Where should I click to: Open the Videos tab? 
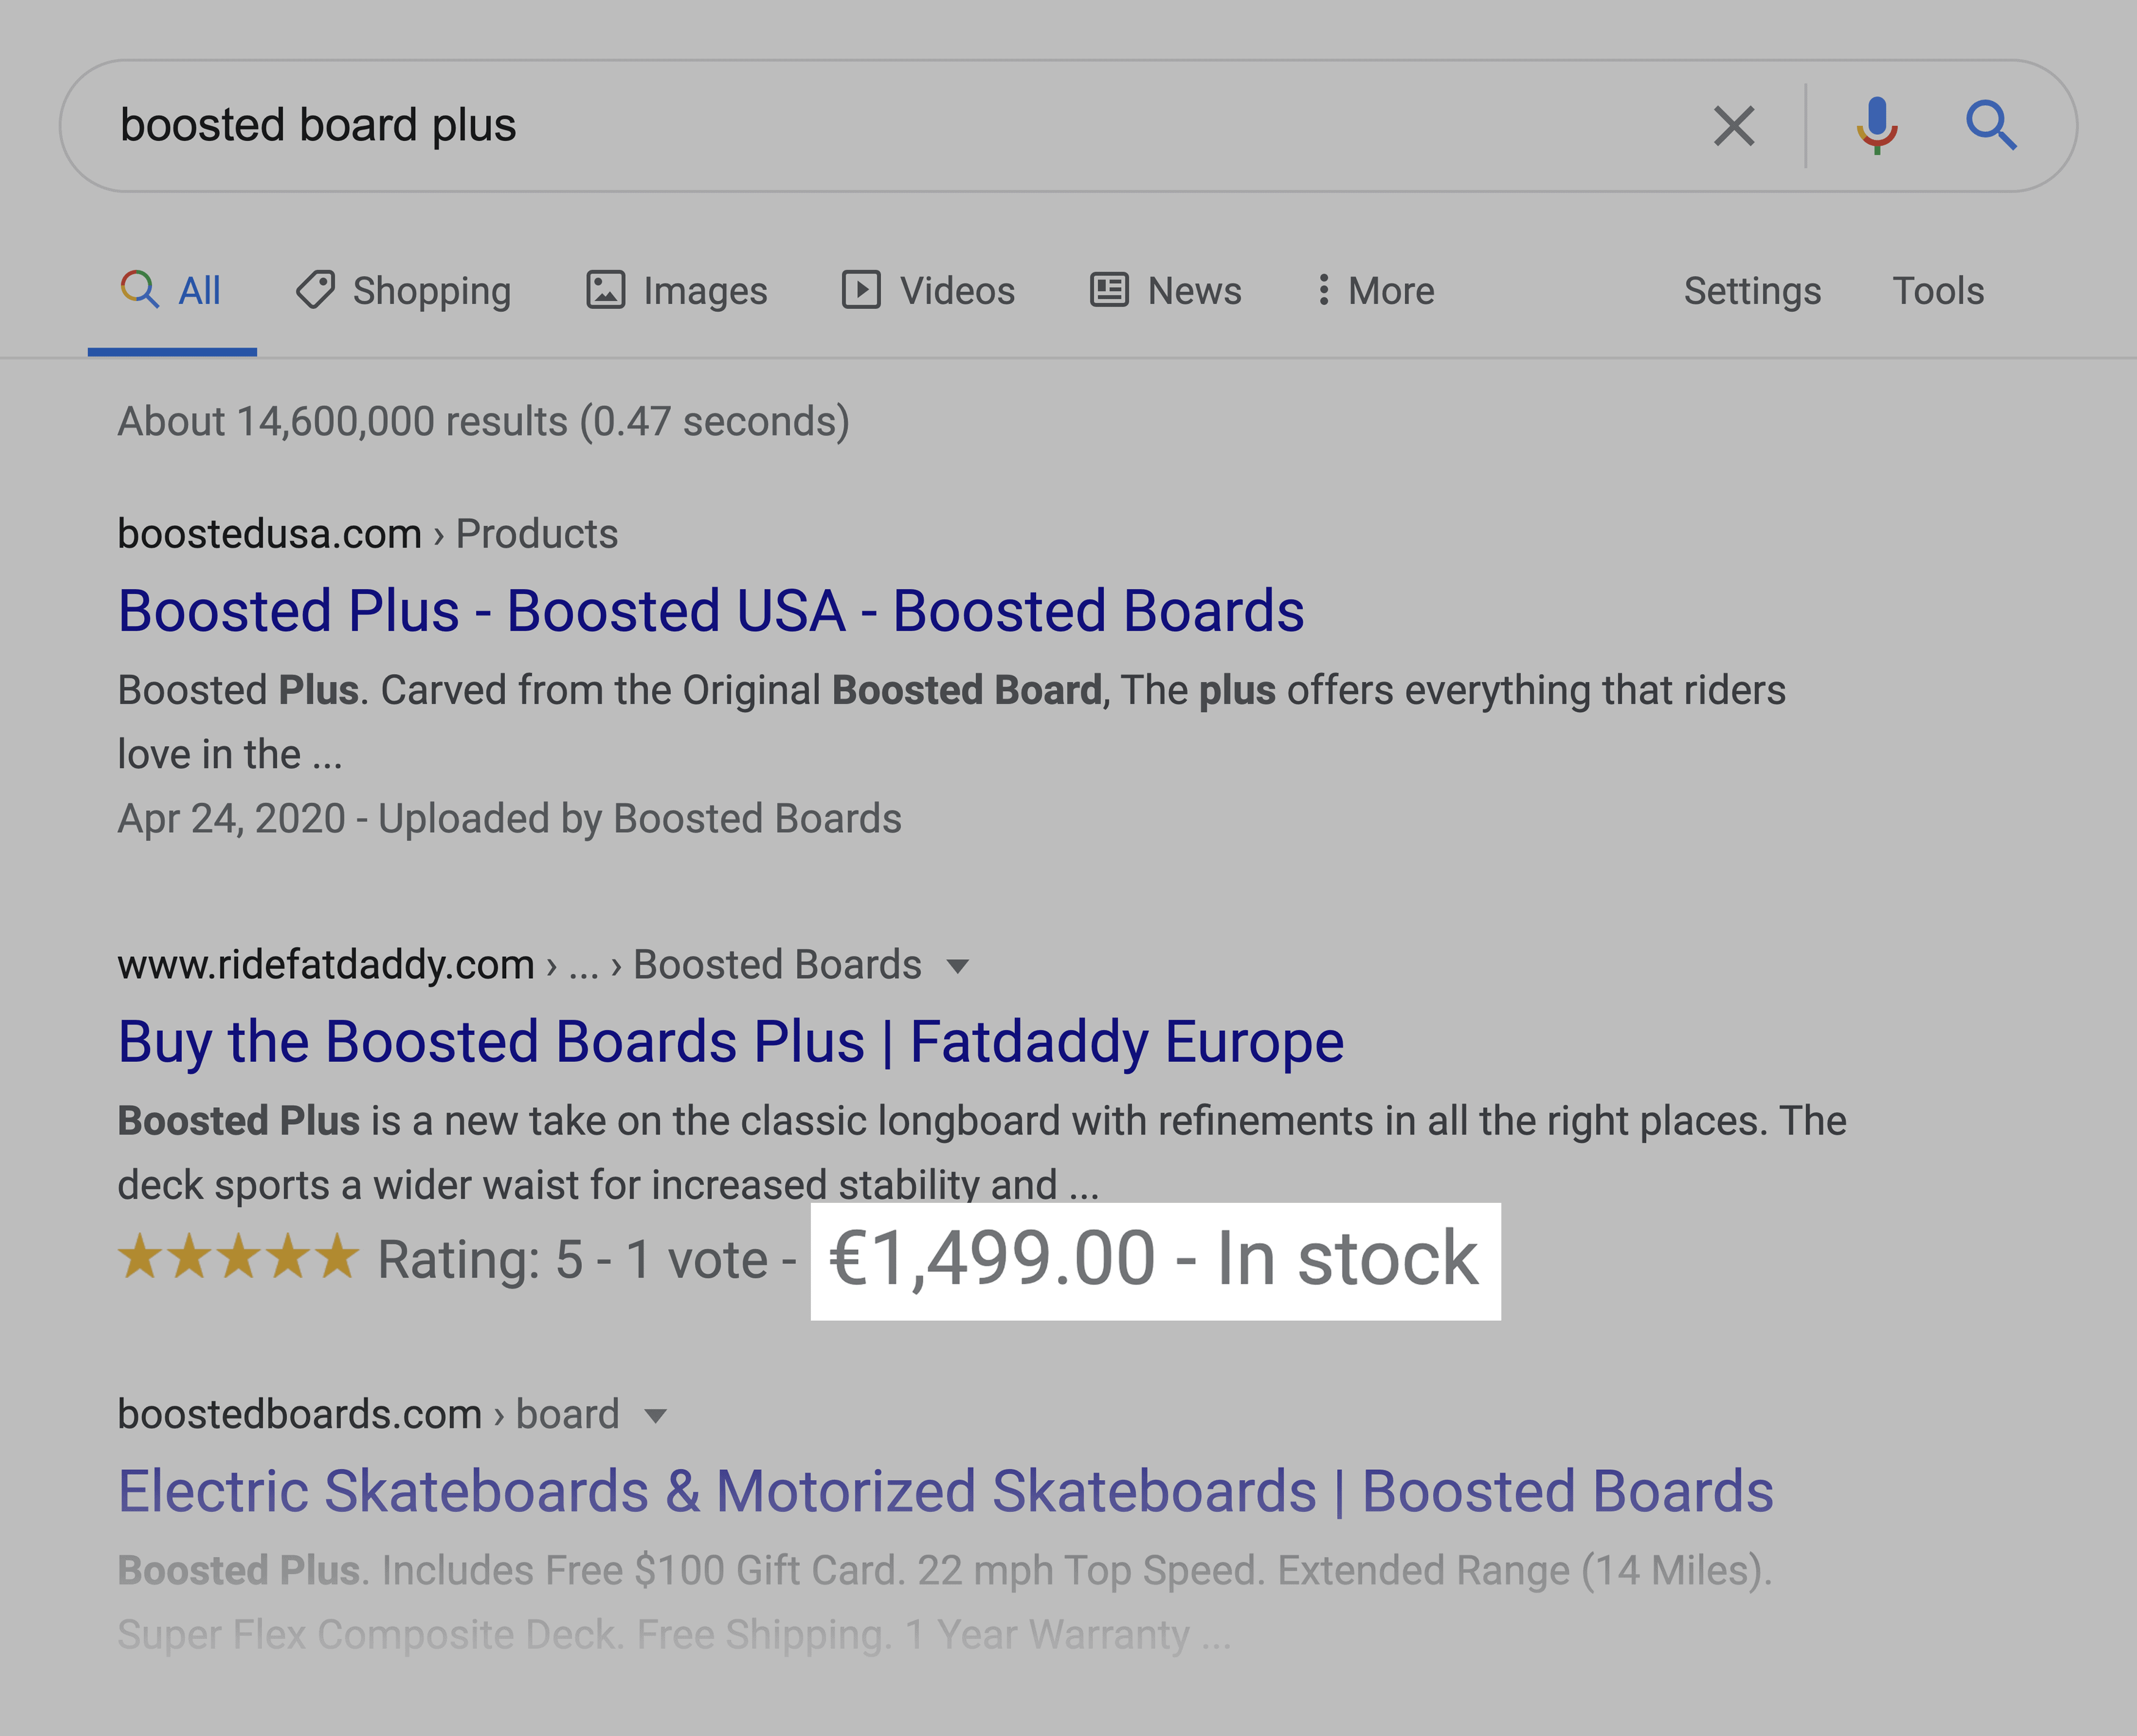(x=928, y=291)
